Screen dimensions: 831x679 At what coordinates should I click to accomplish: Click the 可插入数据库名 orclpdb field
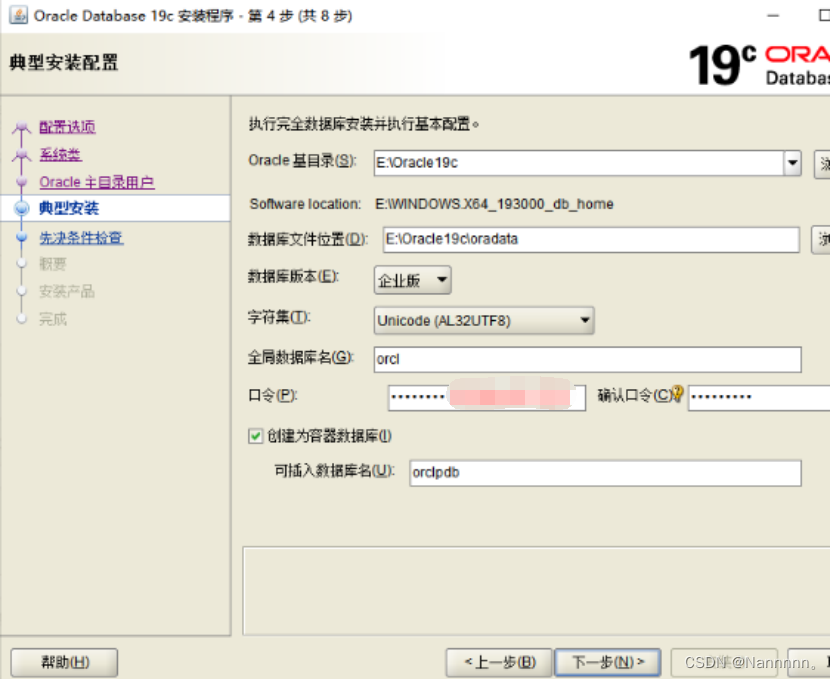click(x=605, y=473)
